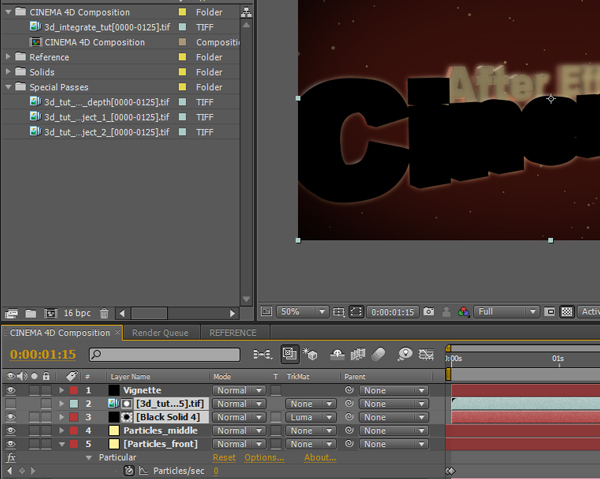Image resolution: width=600 pixels, height=479 pixels.
Task: Toggle the Hide Shy Layers icon
Action: pyautogui.click(x=337, y=354)
